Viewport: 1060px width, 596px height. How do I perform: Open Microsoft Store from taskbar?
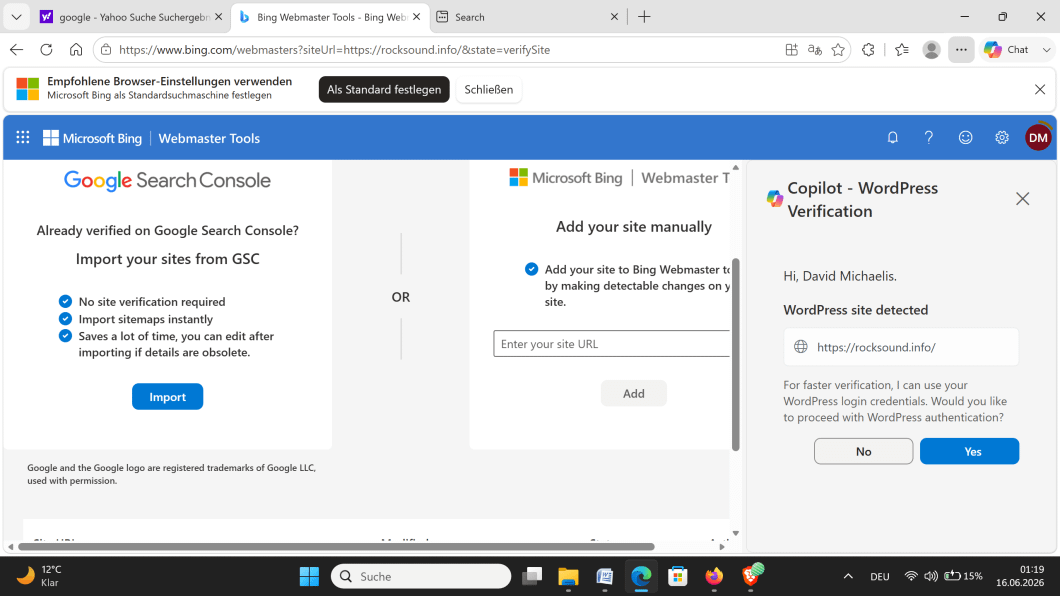pyautogui.click(x=677, y=576)
